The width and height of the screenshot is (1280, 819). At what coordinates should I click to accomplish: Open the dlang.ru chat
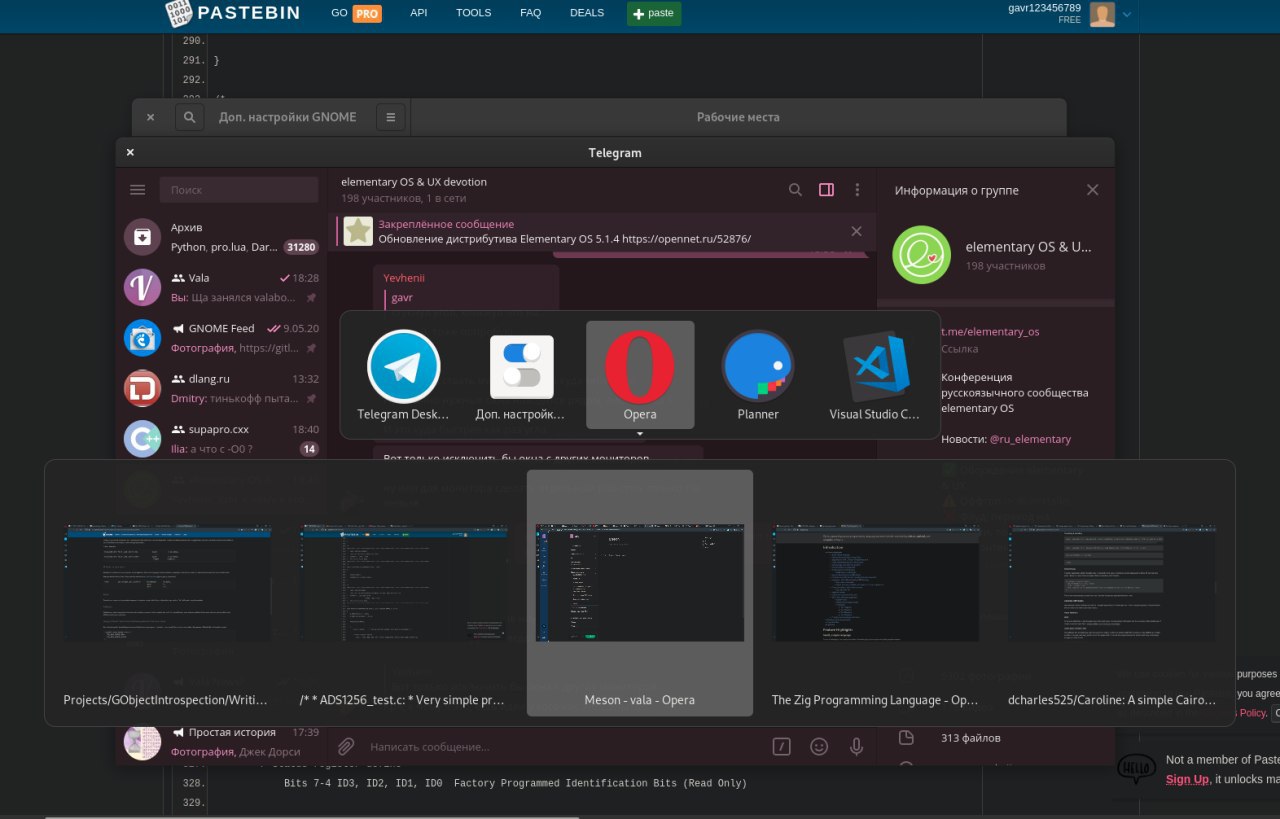[x=221, y=388]
